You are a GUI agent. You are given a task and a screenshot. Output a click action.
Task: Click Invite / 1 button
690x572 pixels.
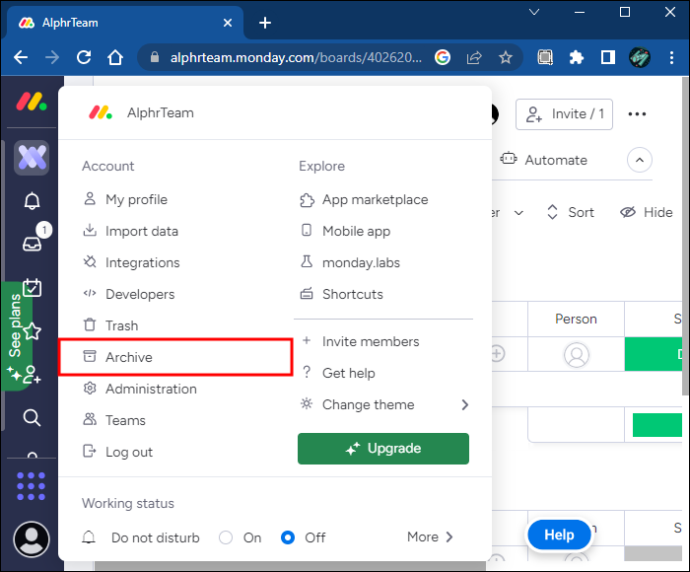tap(564, 114)
